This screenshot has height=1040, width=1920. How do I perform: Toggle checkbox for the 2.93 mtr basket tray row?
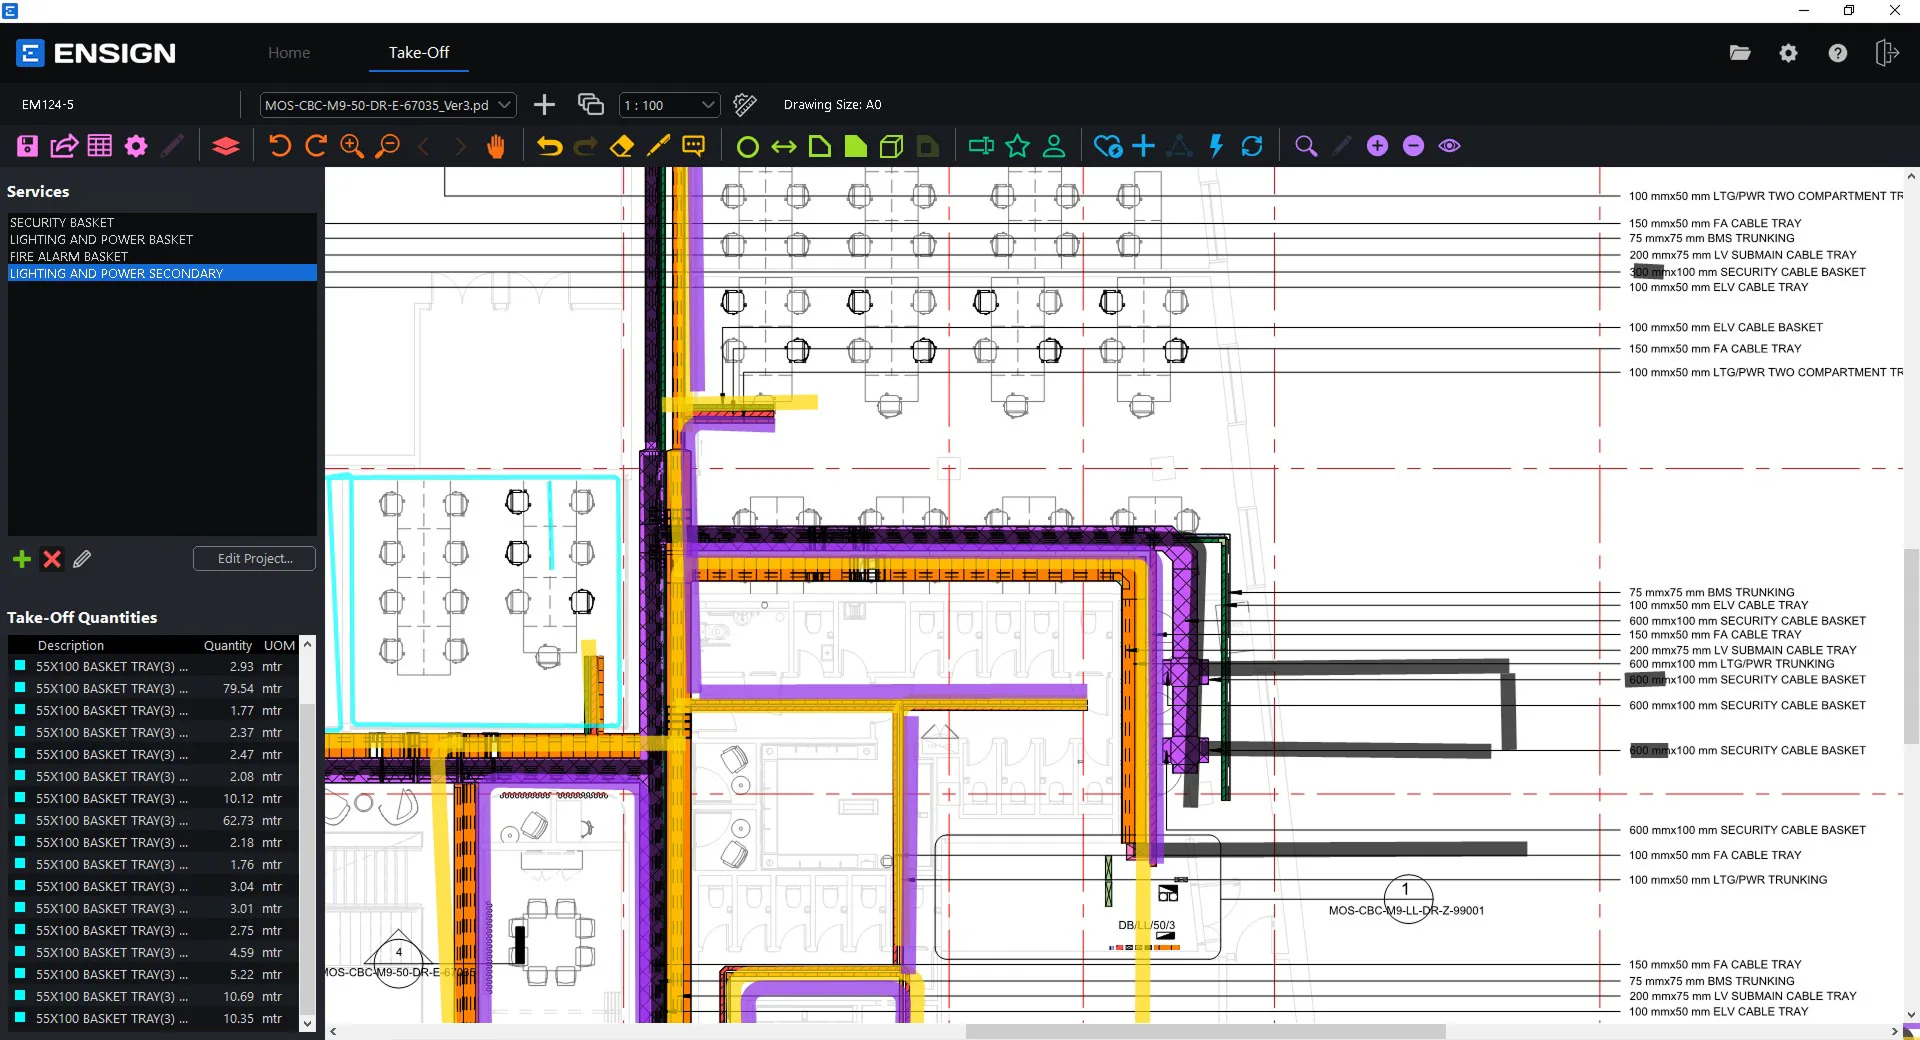pyautogui.click(x=19, y=666)
